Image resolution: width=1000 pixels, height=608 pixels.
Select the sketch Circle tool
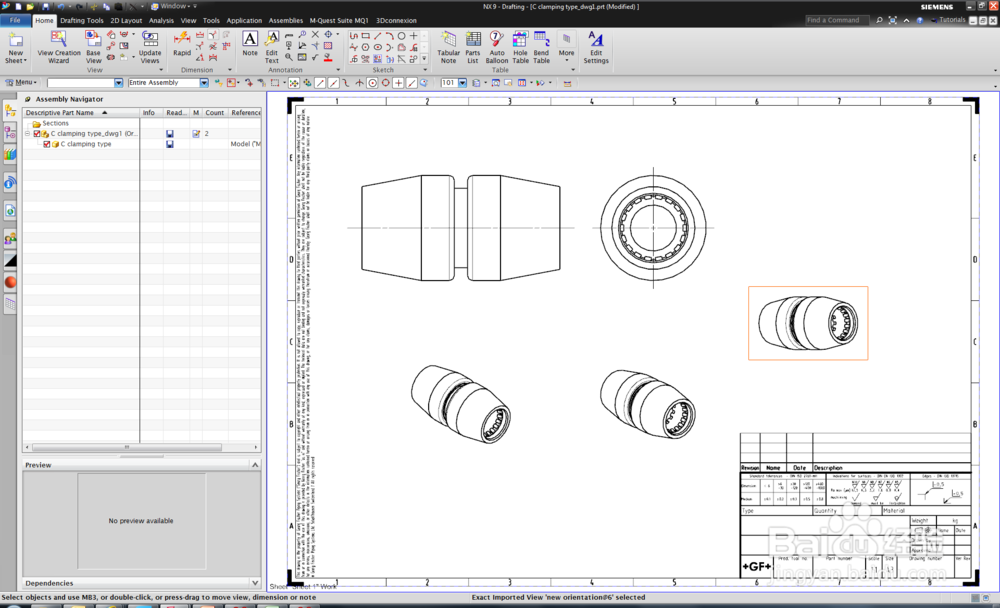click(401, 36)
